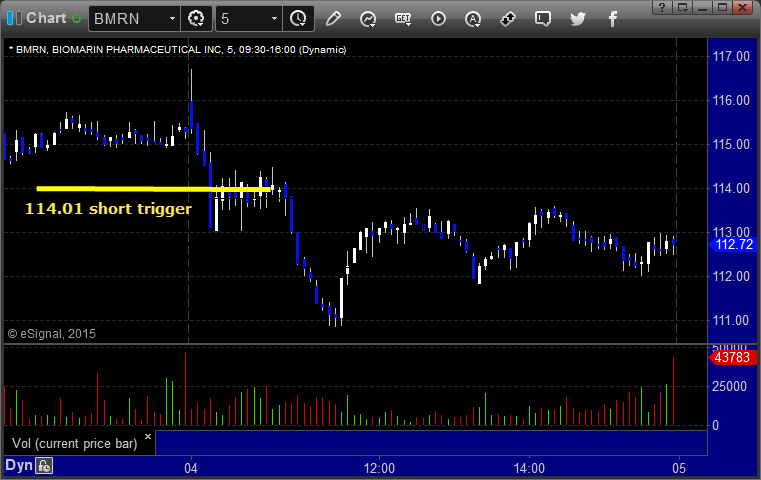Image resolution: width=761 pixels, height=480 pixels.
Task: Close the Vol study label
Action: (x=148, y=436)
